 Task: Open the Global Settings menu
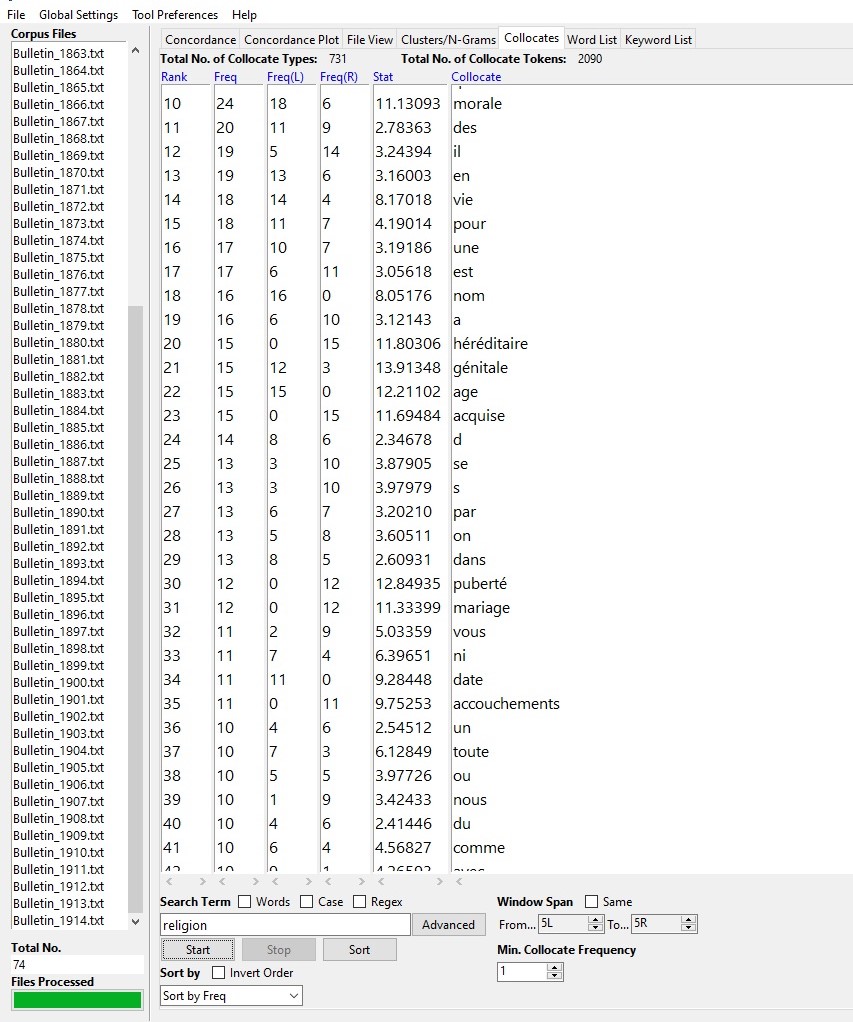(x=78, y=15)
